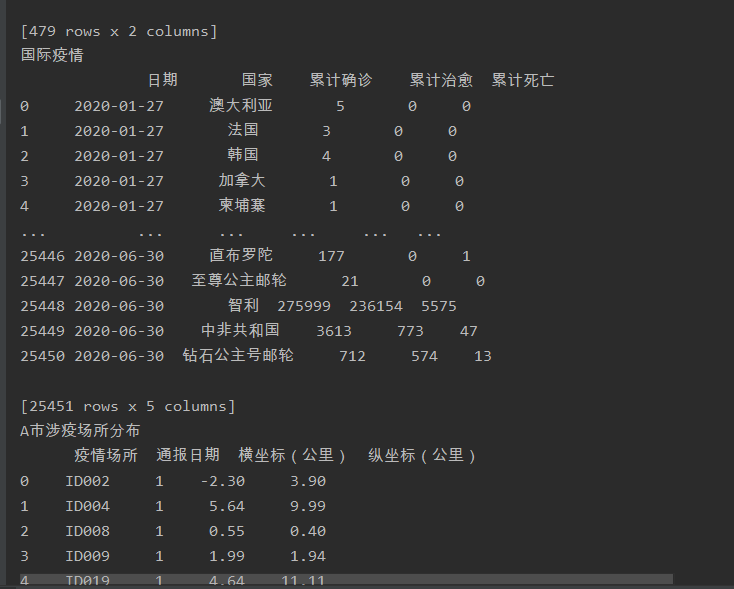Image resolution: width=734 pixels, height=589 pixels.
Task: Click the value 3613 for 中非共和国
Action: pyautogui.click(x=334, y=331)
